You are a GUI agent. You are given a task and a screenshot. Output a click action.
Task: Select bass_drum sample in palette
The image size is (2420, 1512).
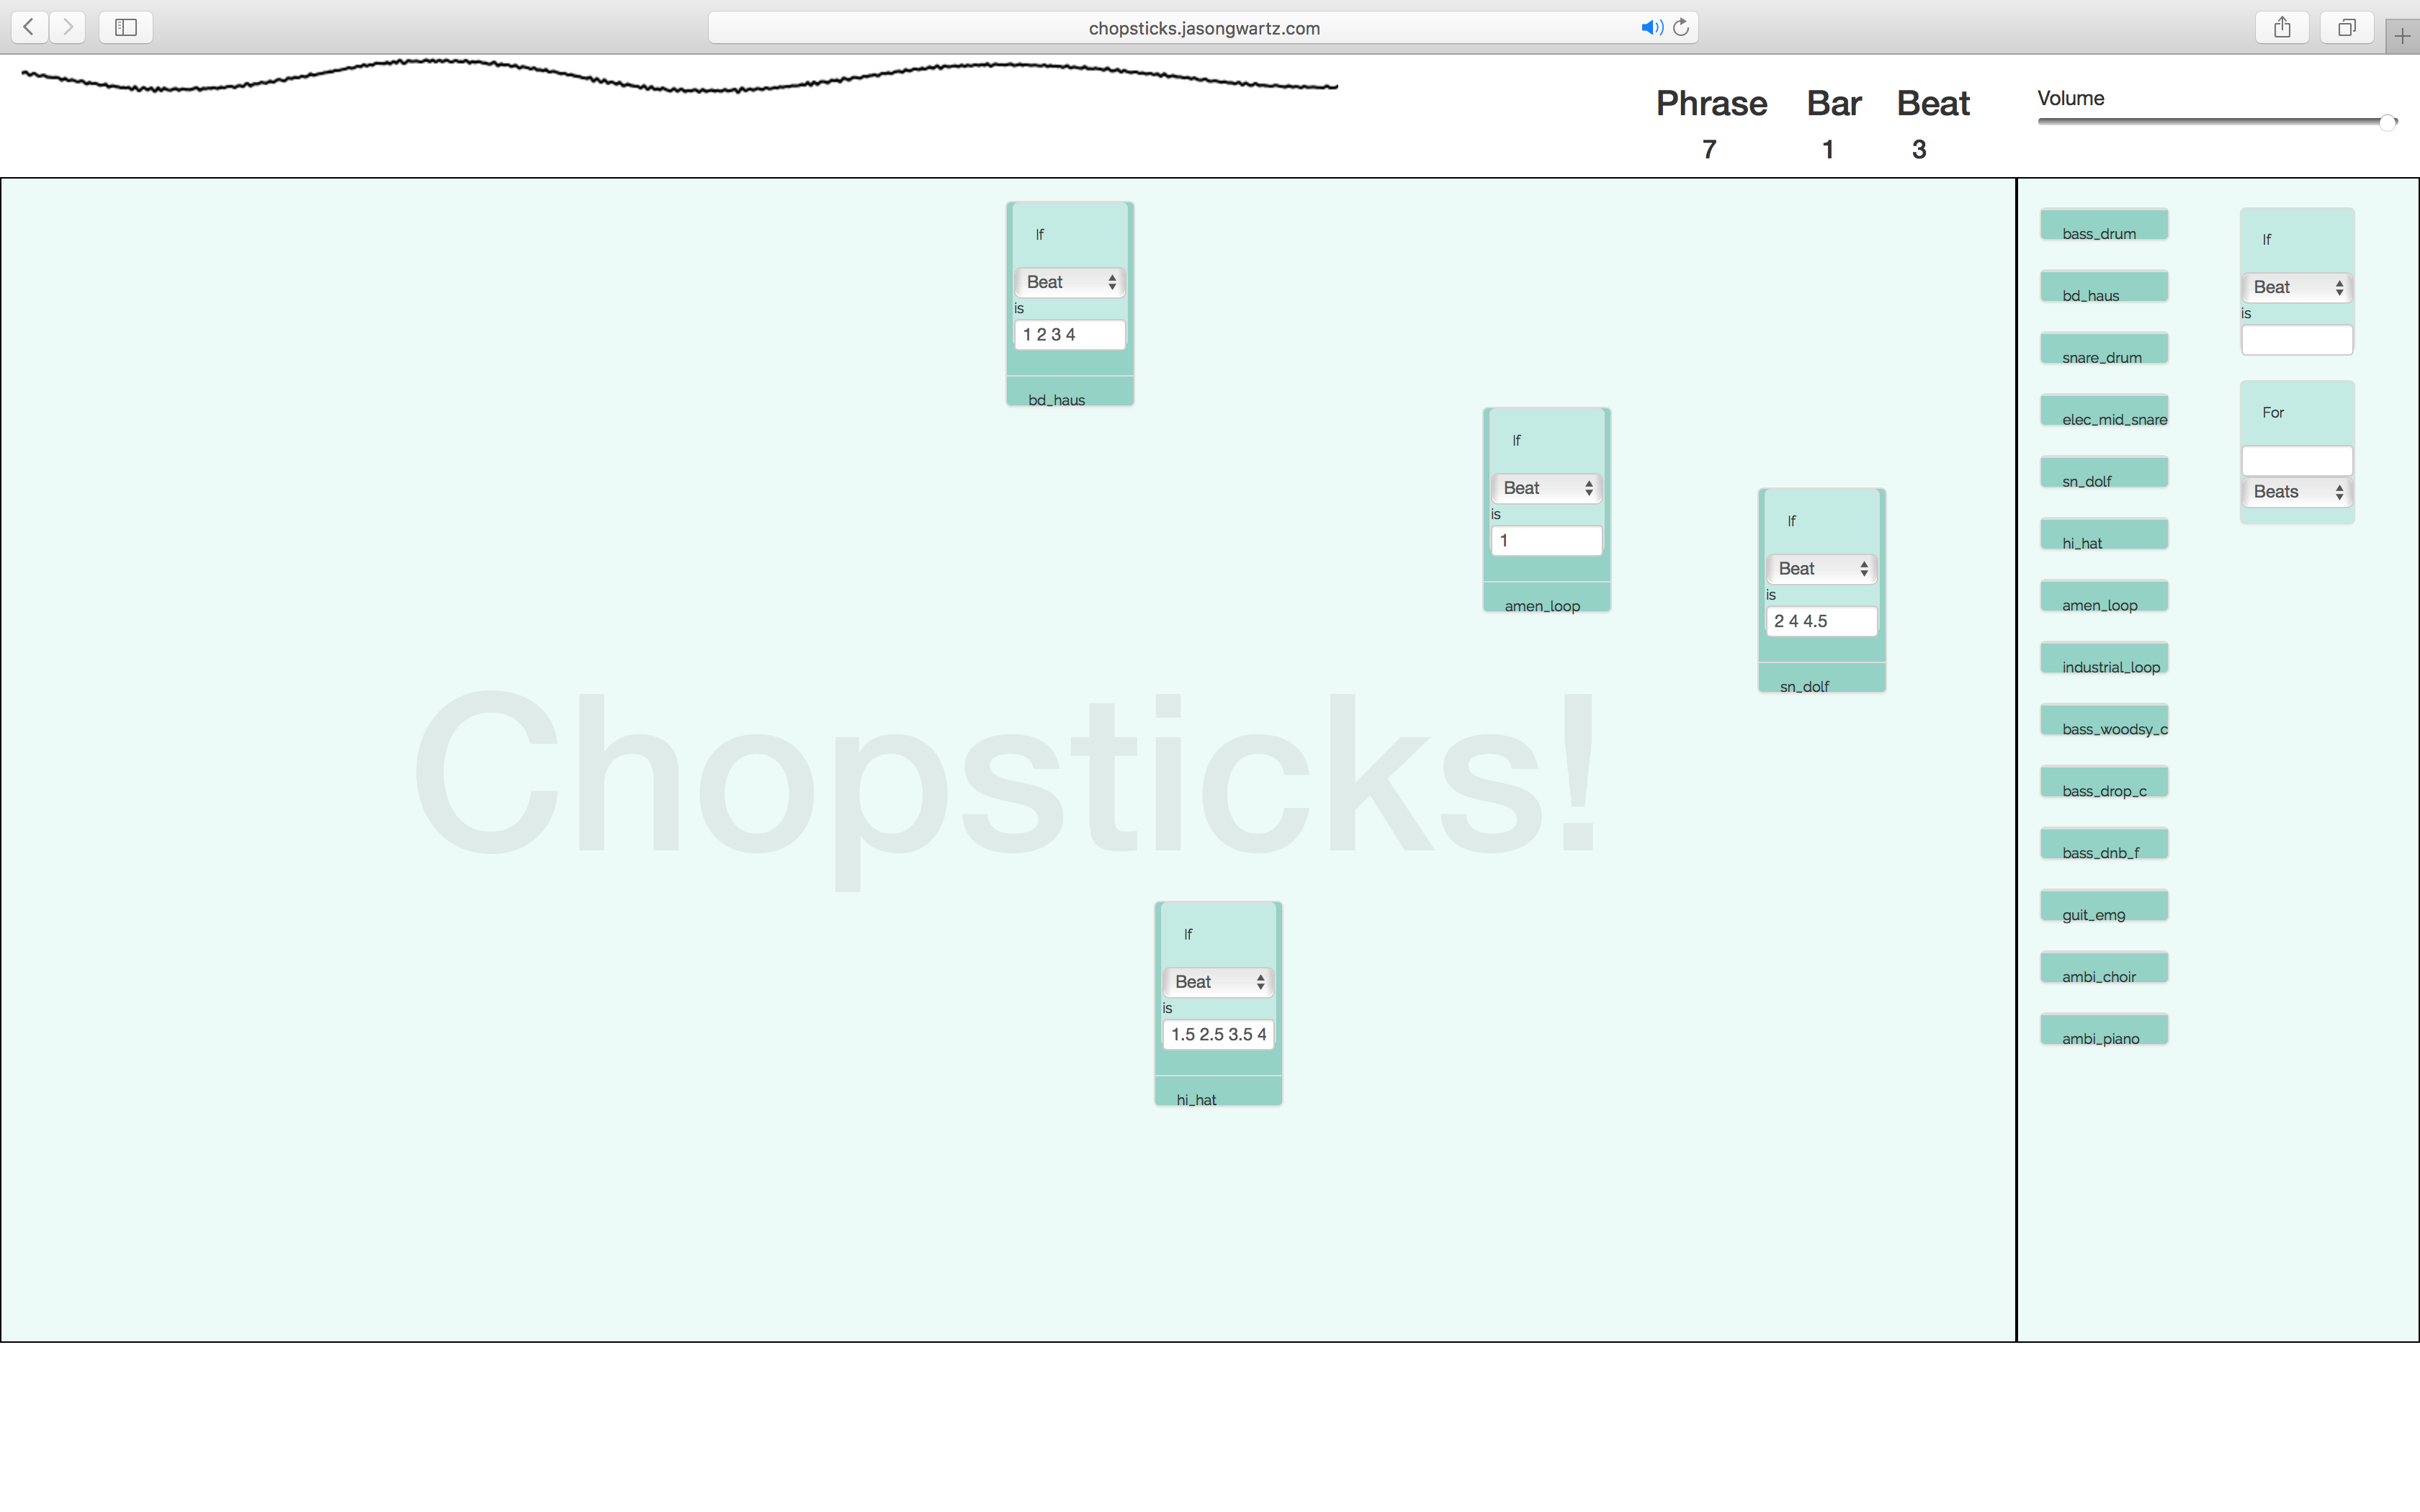pyautogui.click(x=2103, y=225)
